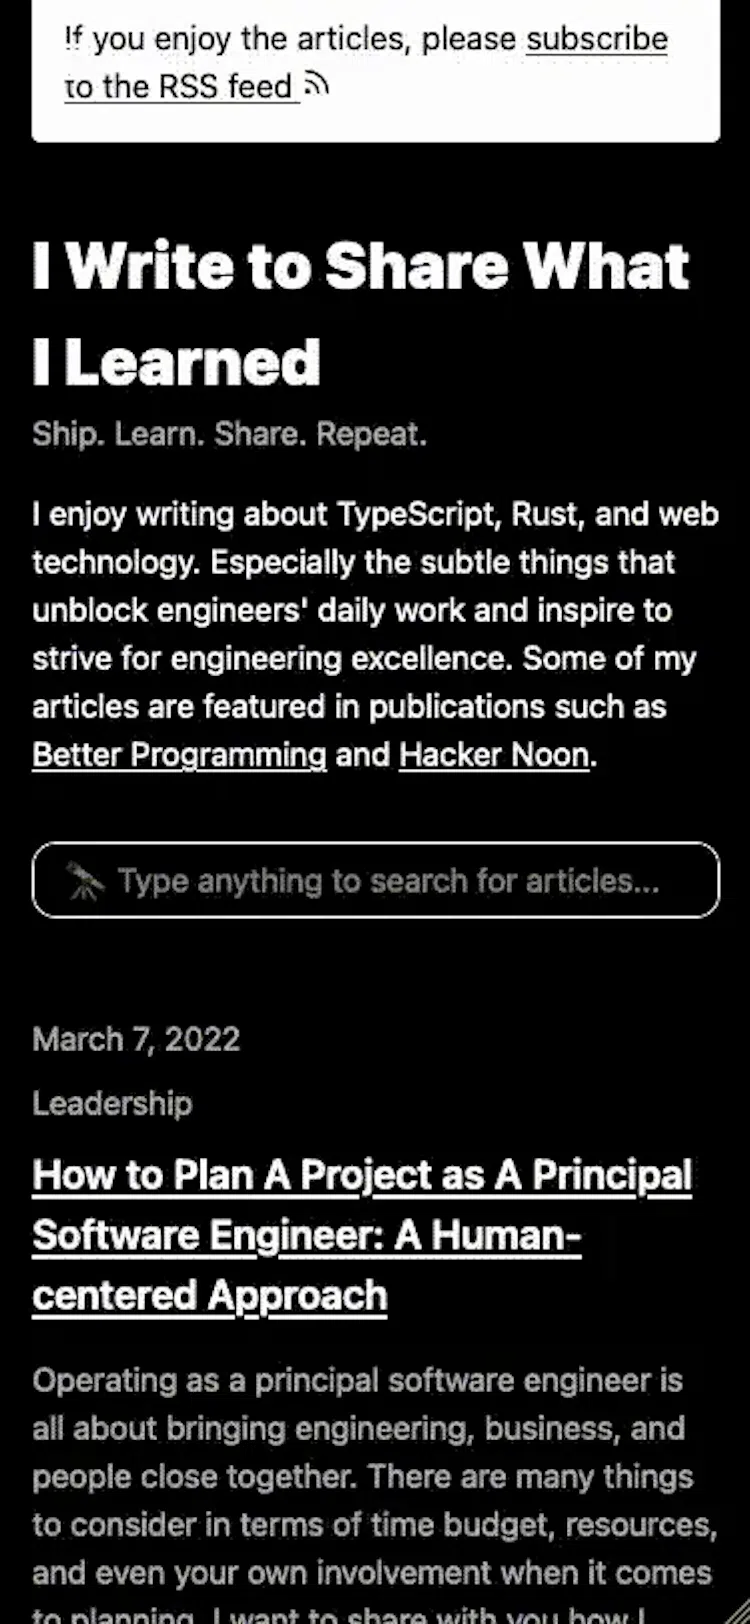
Task: Click the March 7, 2022 post date
Action: coord(136,1039)
